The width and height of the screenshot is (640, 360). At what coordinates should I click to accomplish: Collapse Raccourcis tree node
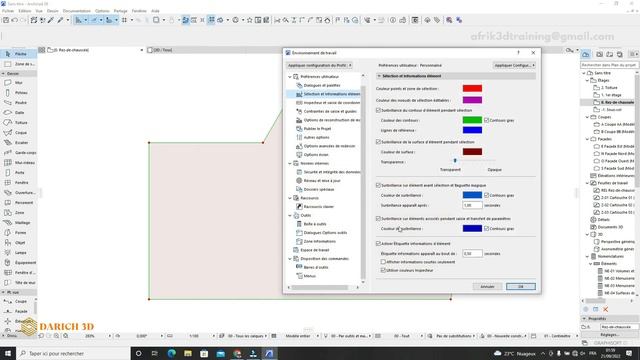point(290,198)
